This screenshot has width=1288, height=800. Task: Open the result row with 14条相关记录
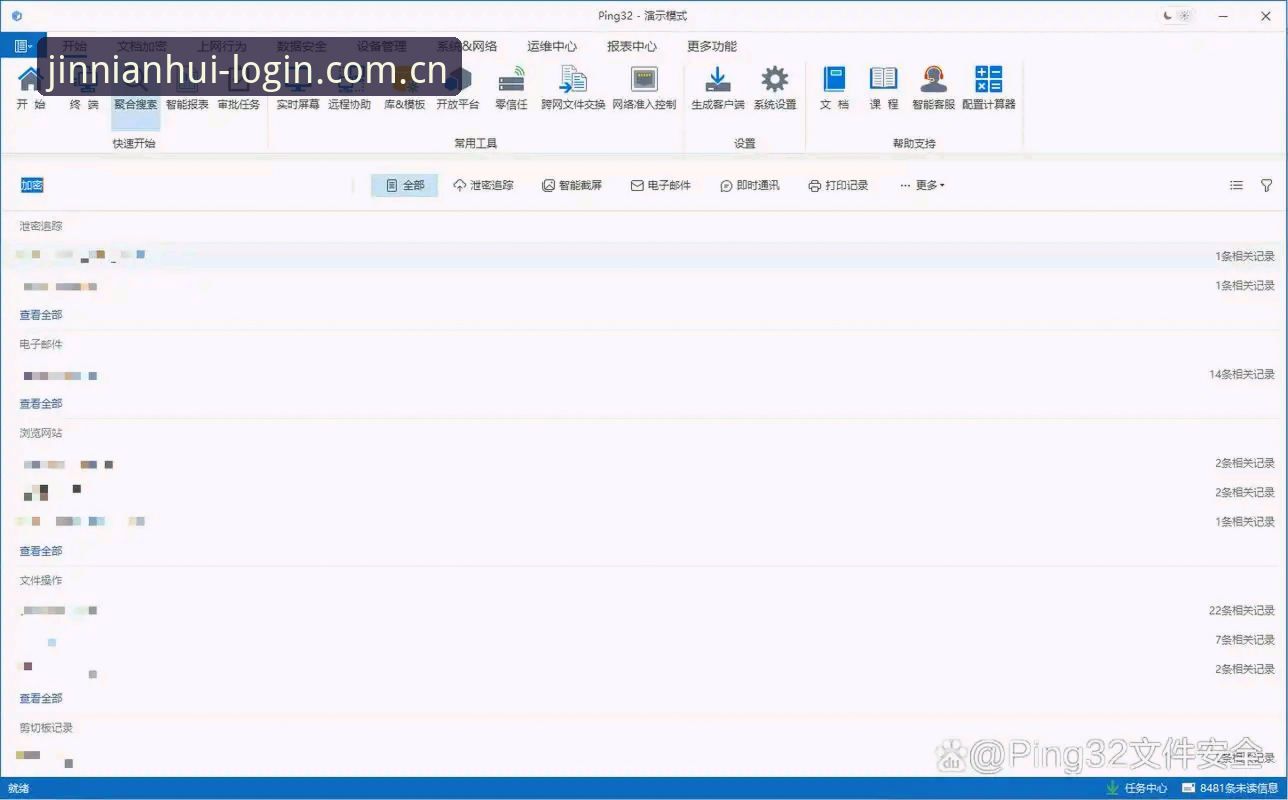(x=644, y=375)
